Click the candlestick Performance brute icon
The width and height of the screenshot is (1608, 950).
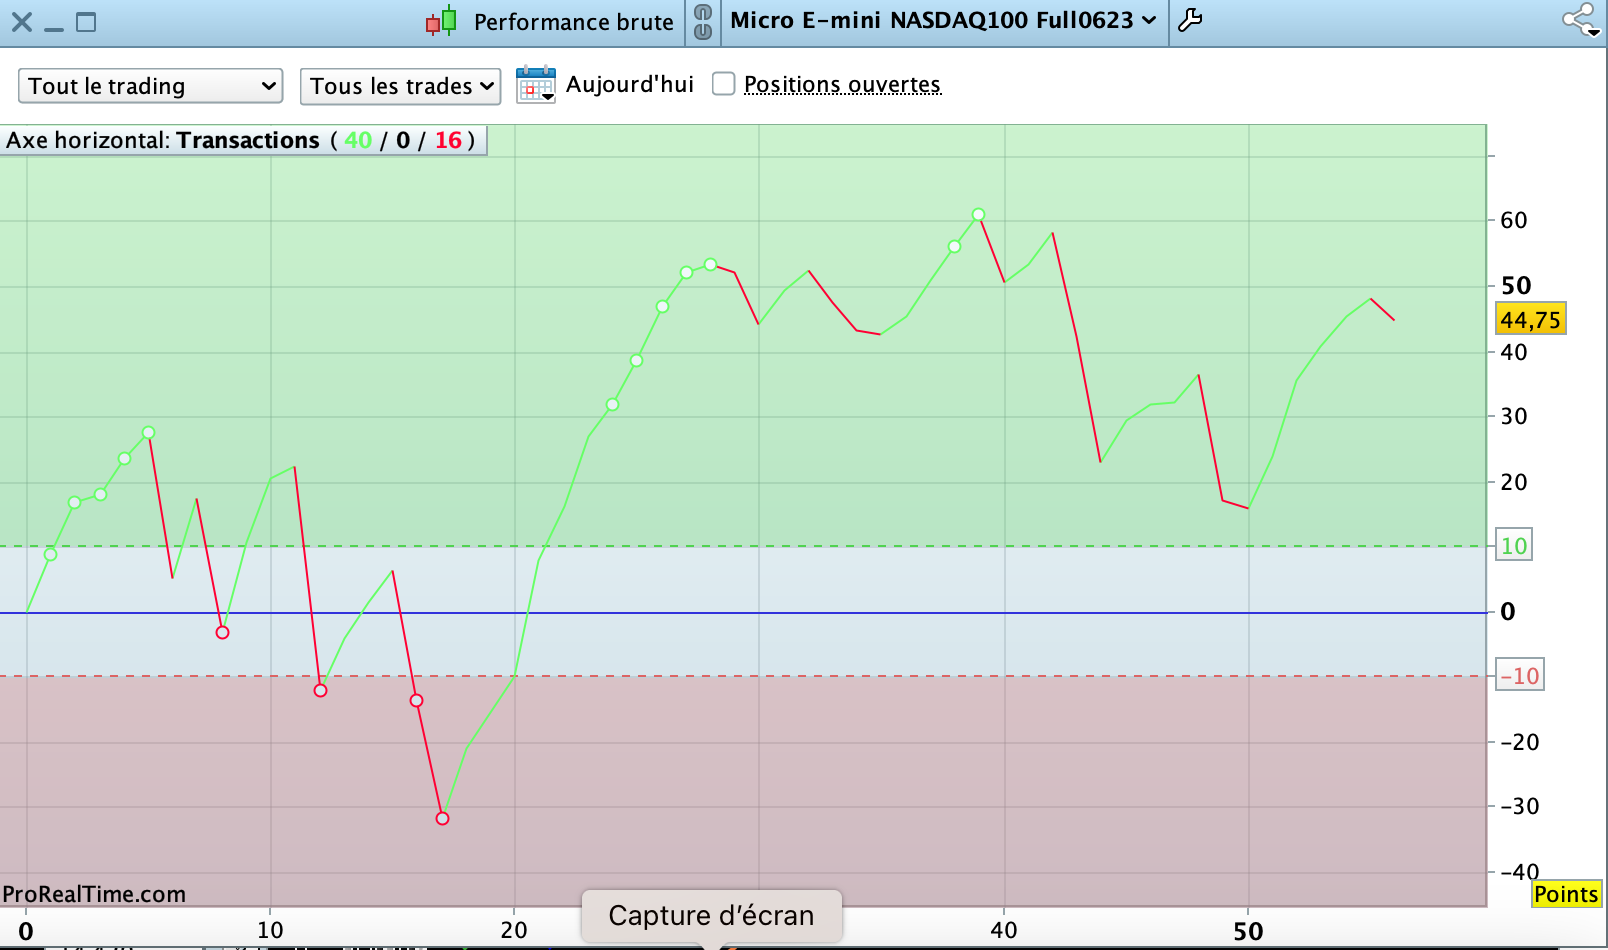coord(441,21)
